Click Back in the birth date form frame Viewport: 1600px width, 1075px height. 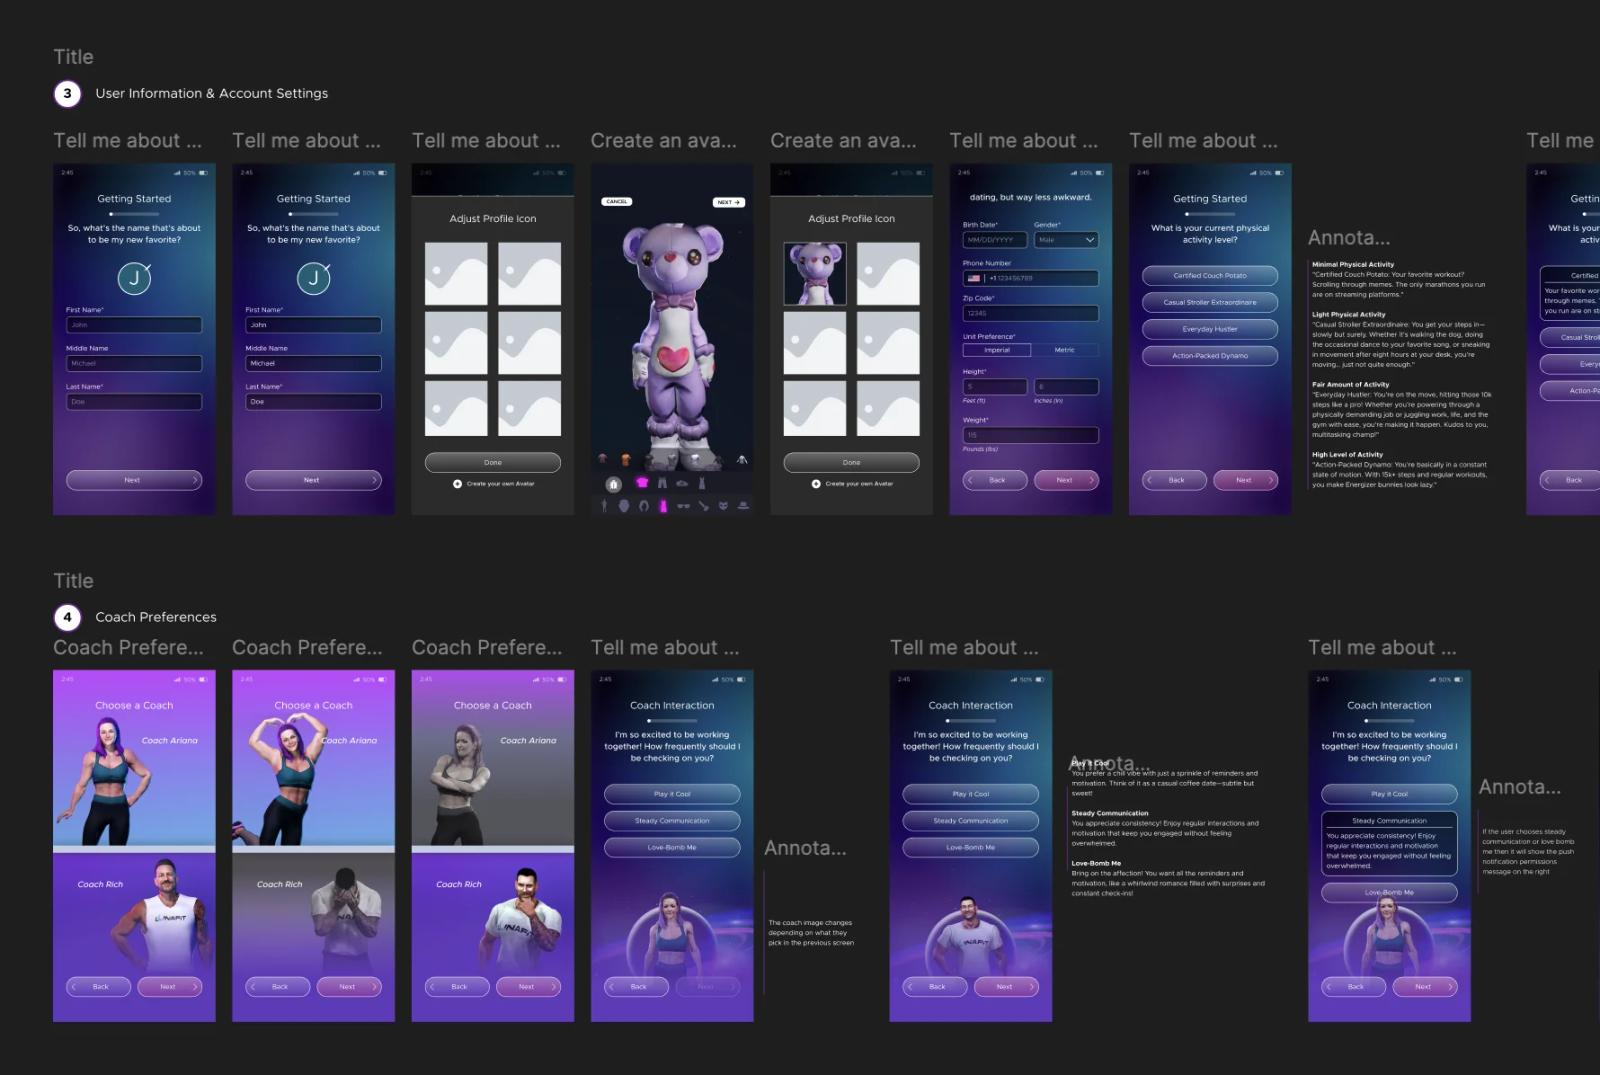point(995,480)
